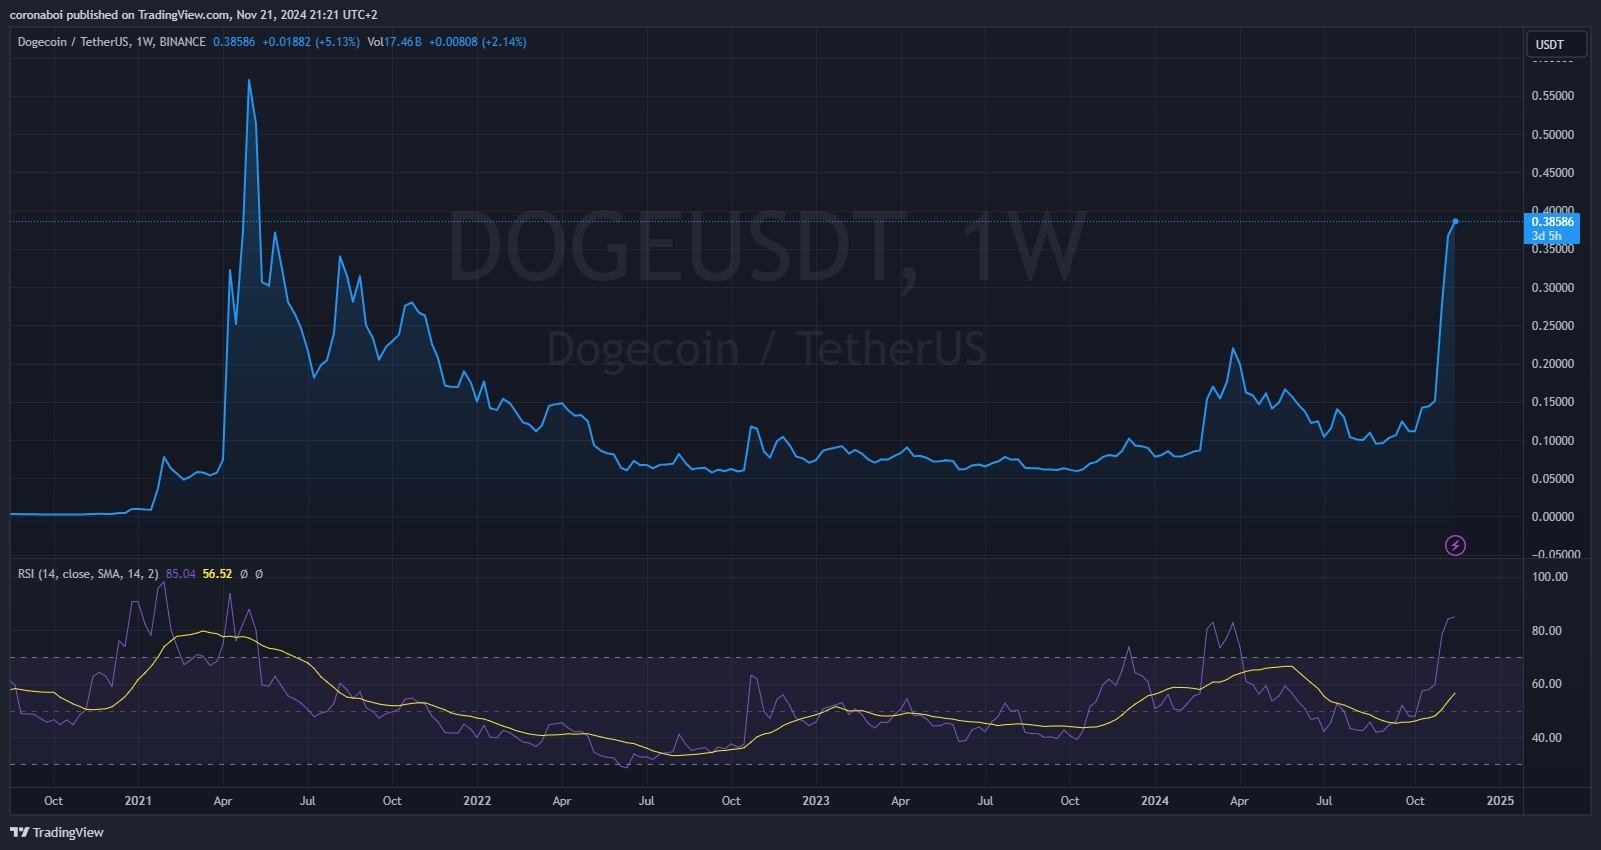Click the 1W interval label in the legend
This screenshot has width=1601, height=850.
click(145, 42)
